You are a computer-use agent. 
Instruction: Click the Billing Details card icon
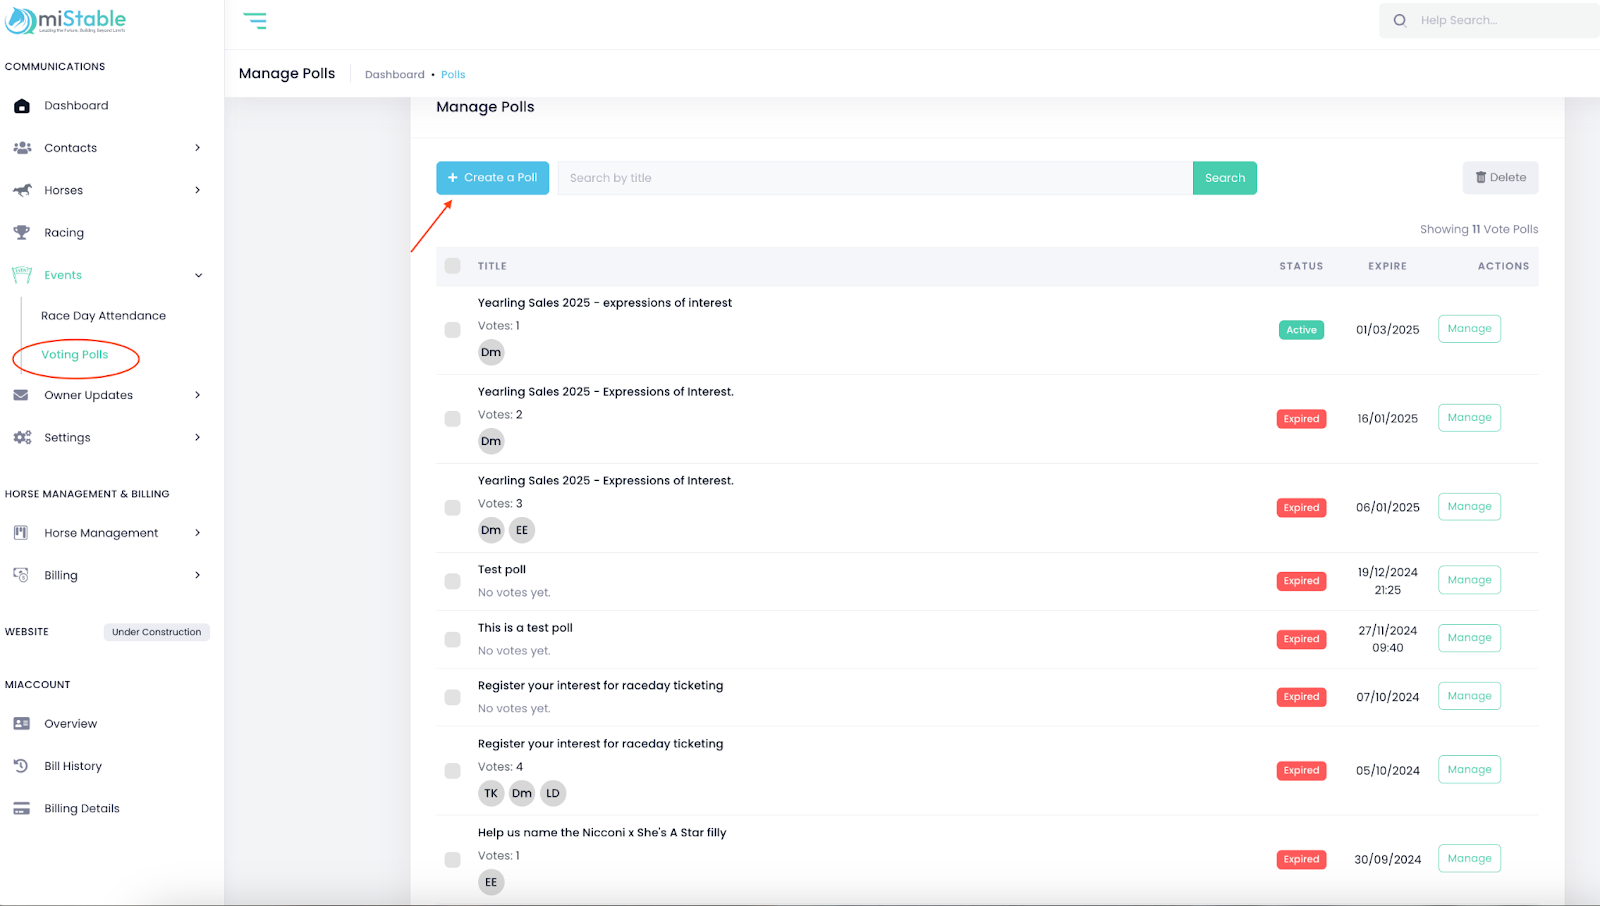21,809
